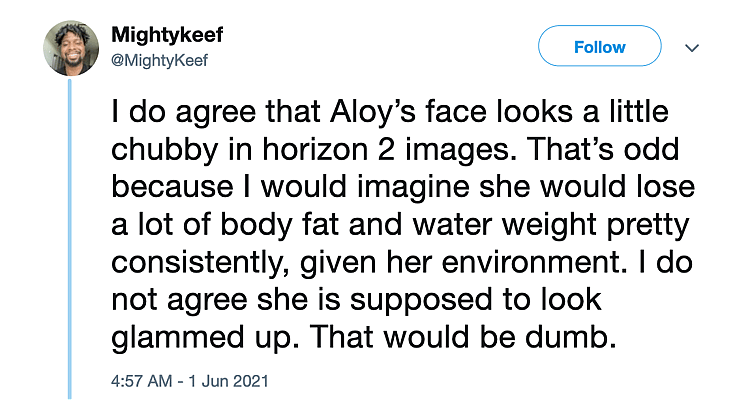Click Mightykeef's profile avatar photo

[69, 49]
